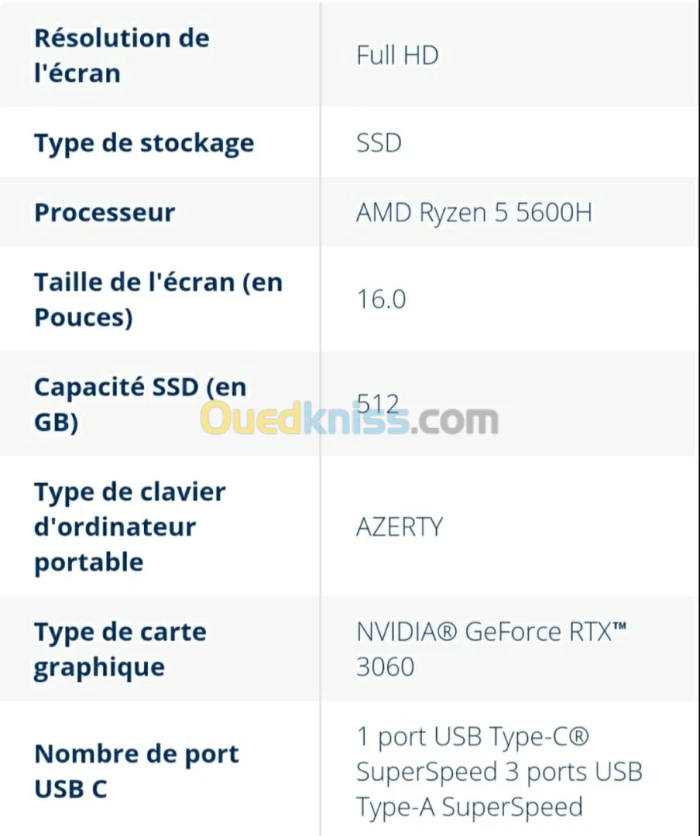Select the "Taille de l'écran (en Pouces)" label
This screenshot has height=836, width=700.
(158, 300)
